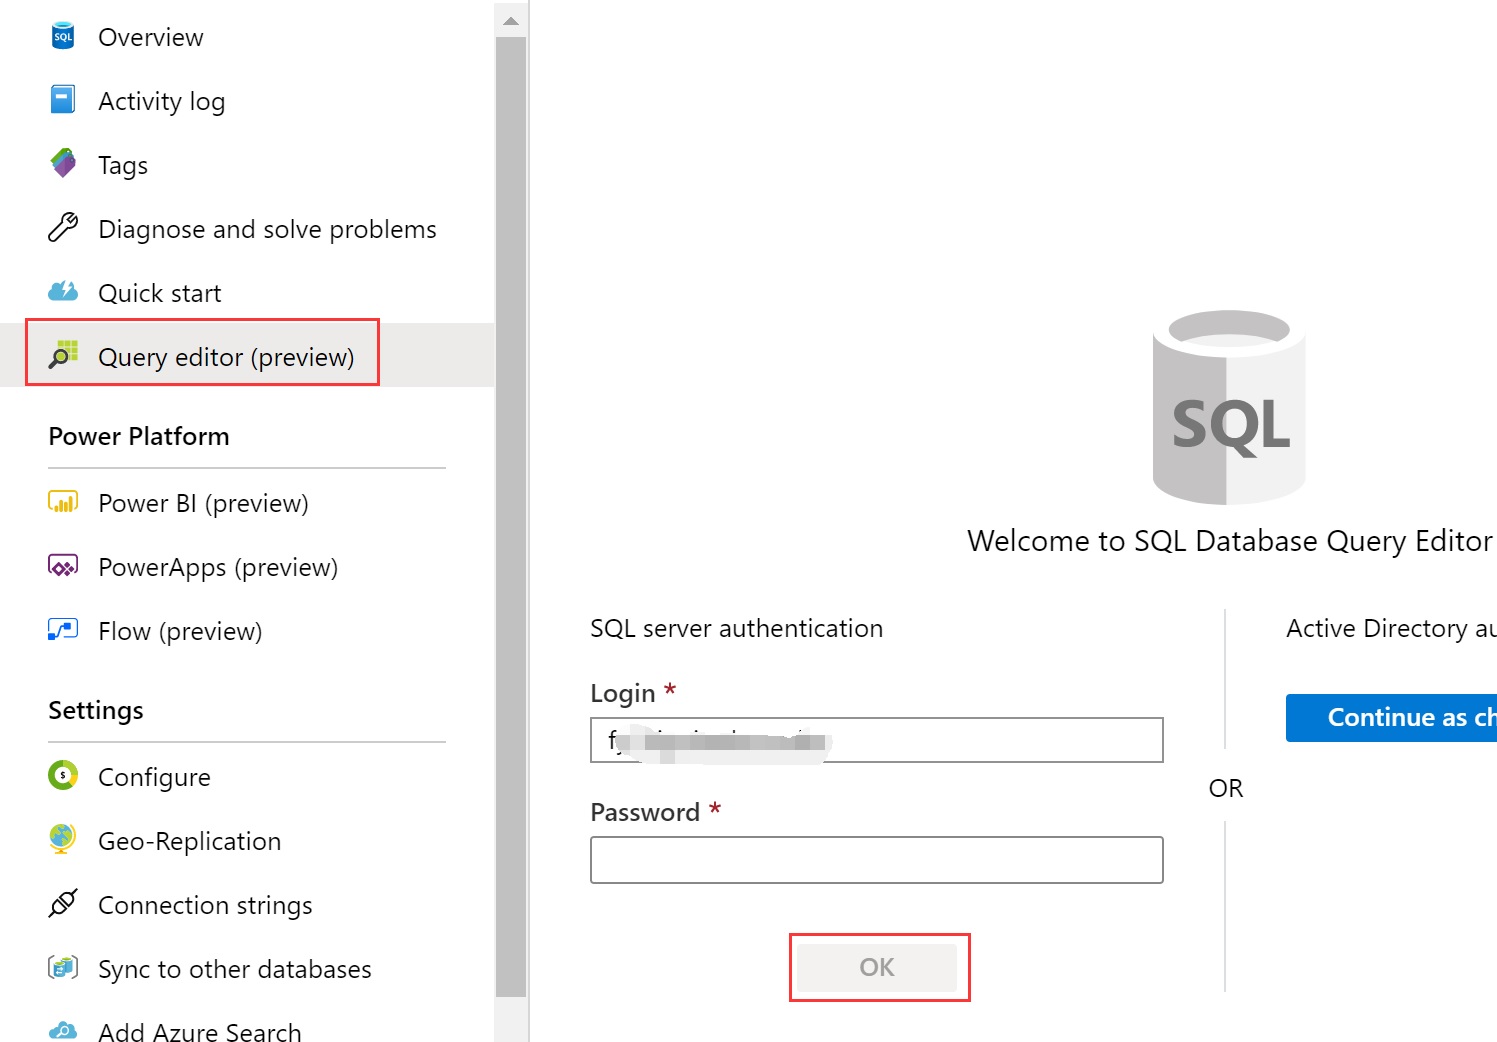
Task: Click the Activity log notebook icon
Action: (x=63, y=100)
